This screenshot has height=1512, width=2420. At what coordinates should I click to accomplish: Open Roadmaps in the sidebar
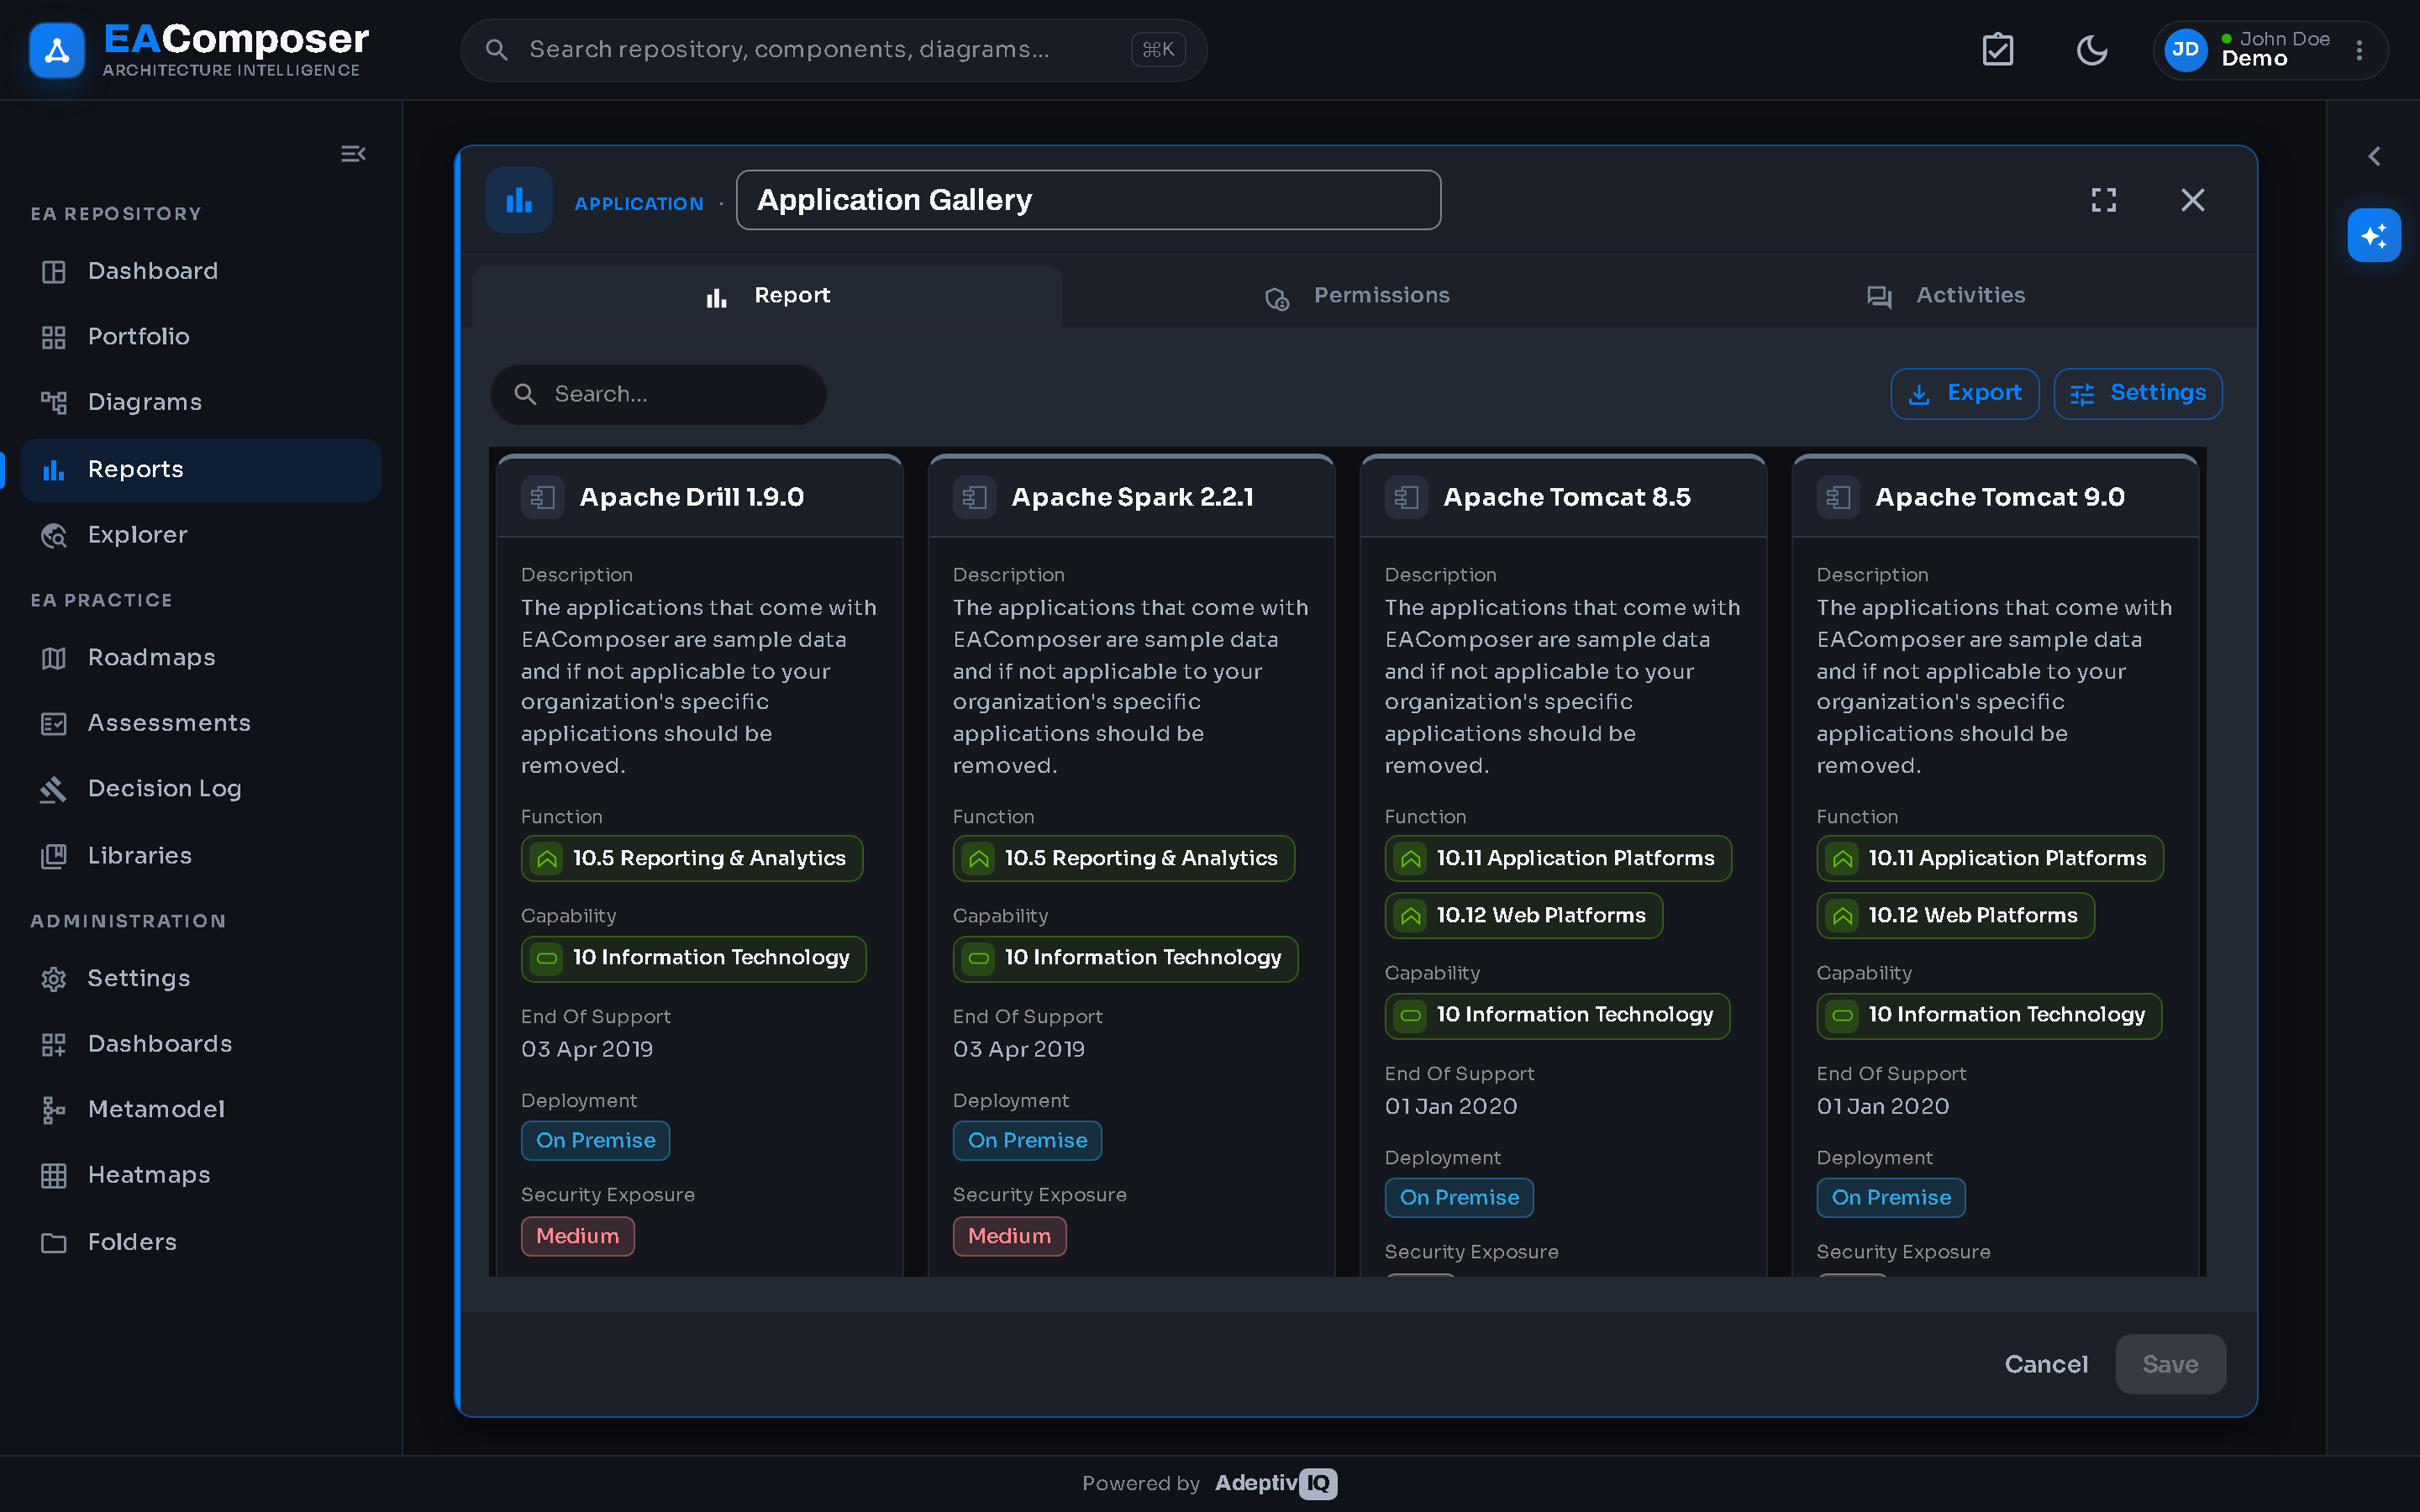[200, 658]
